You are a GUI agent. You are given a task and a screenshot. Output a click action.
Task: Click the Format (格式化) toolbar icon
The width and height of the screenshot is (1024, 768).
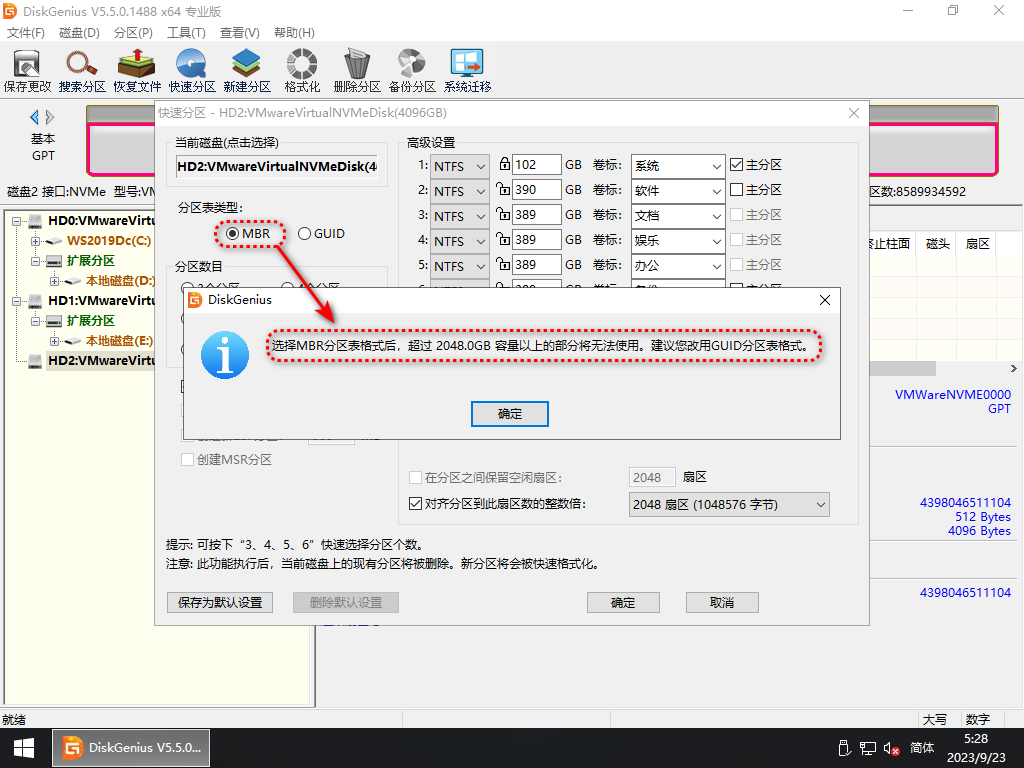[x=302, y=71]
